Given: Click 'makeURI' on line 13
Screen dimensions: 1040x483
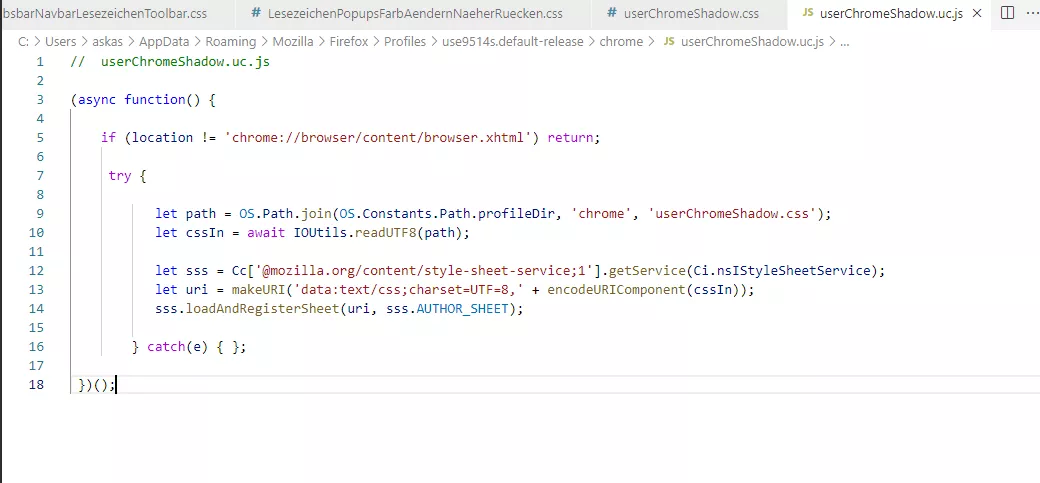Looking at the screenshot, I should click(258, 290).
